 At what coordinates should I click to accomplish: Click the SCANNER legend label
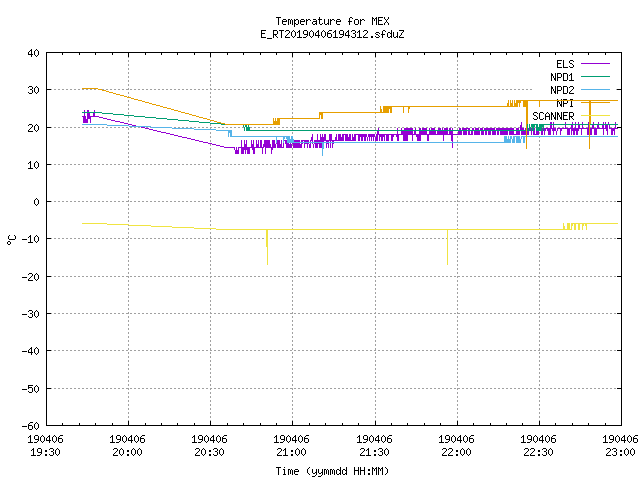553,116
